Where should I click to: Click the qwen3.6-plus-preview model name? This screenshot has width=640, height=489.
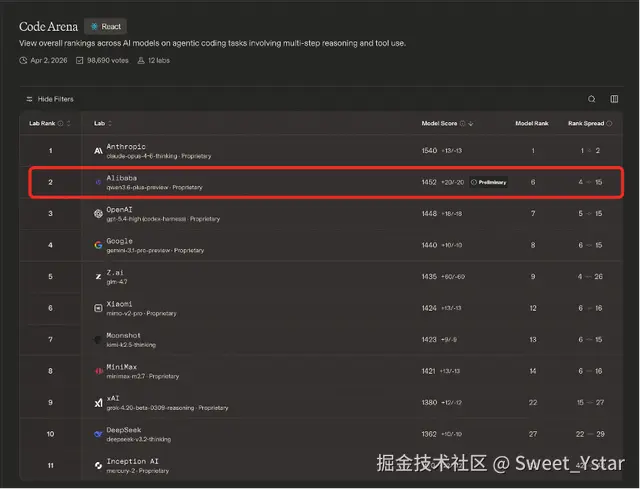137,187
